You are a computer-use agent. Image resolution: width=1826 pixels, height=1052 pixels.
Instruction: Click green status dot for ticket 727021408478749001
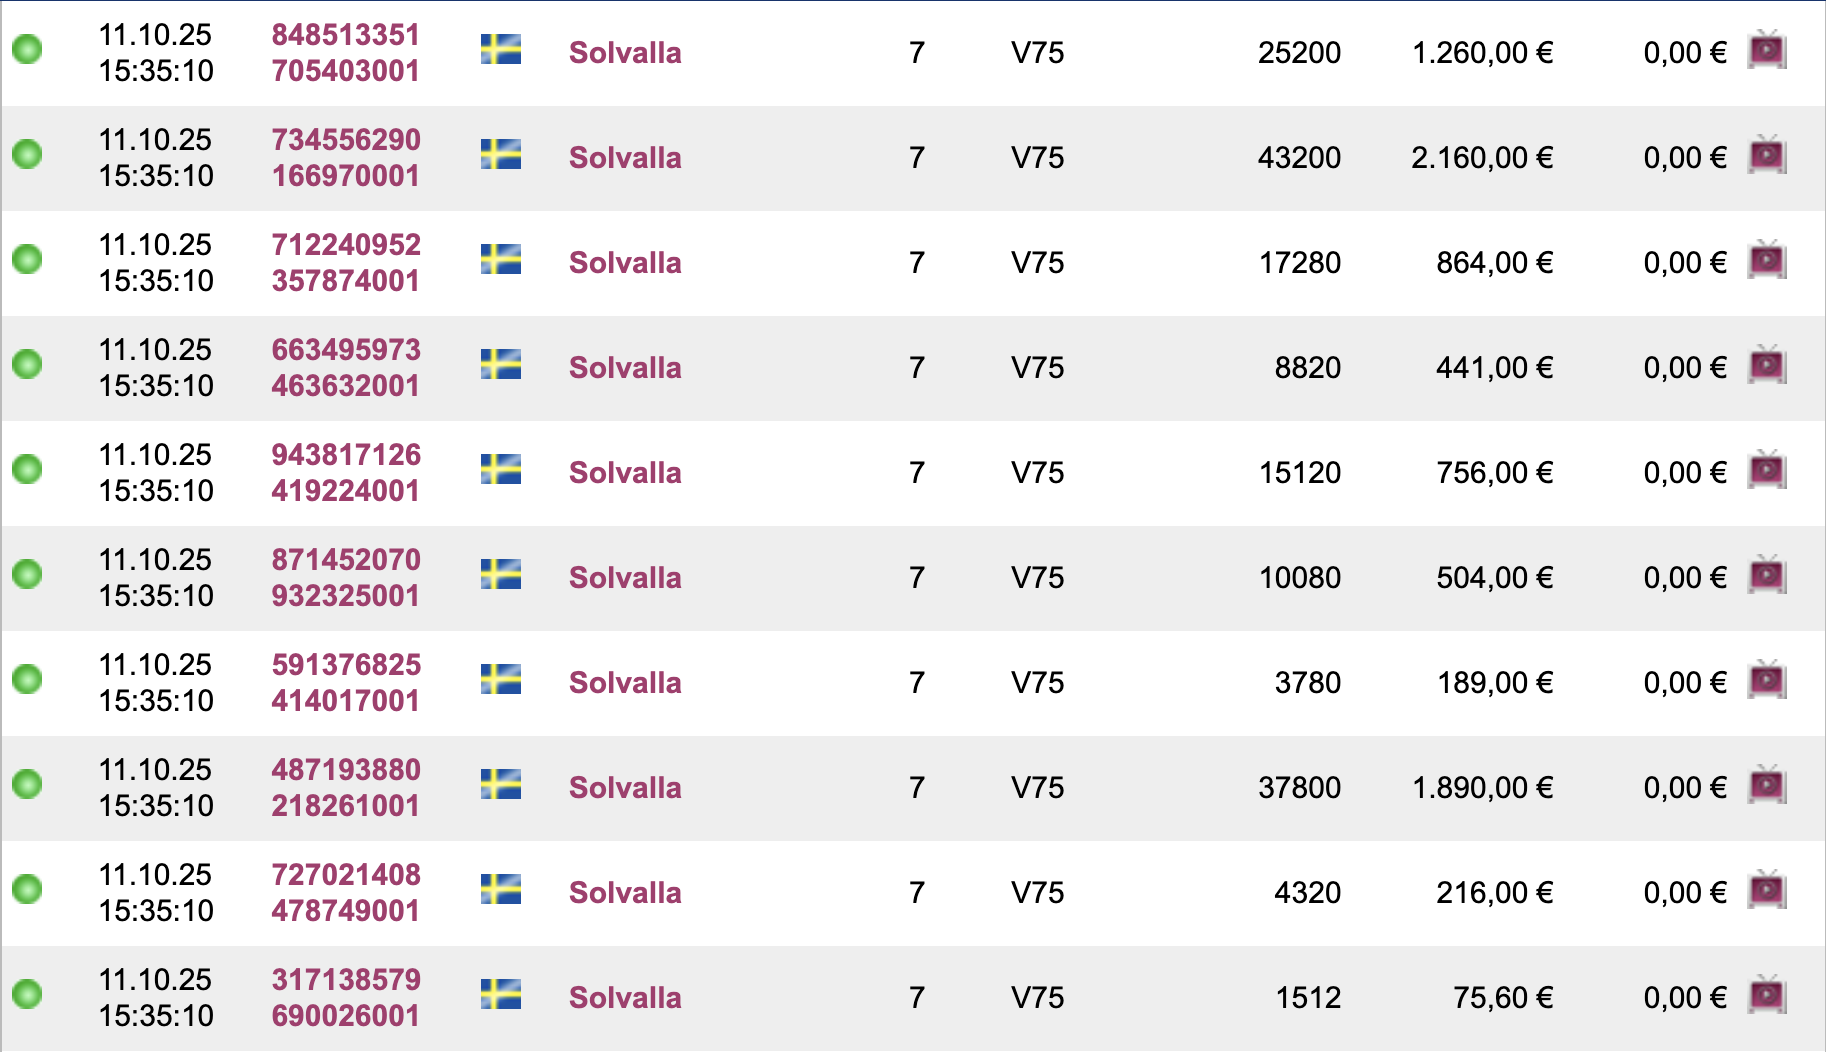(27, 888)
